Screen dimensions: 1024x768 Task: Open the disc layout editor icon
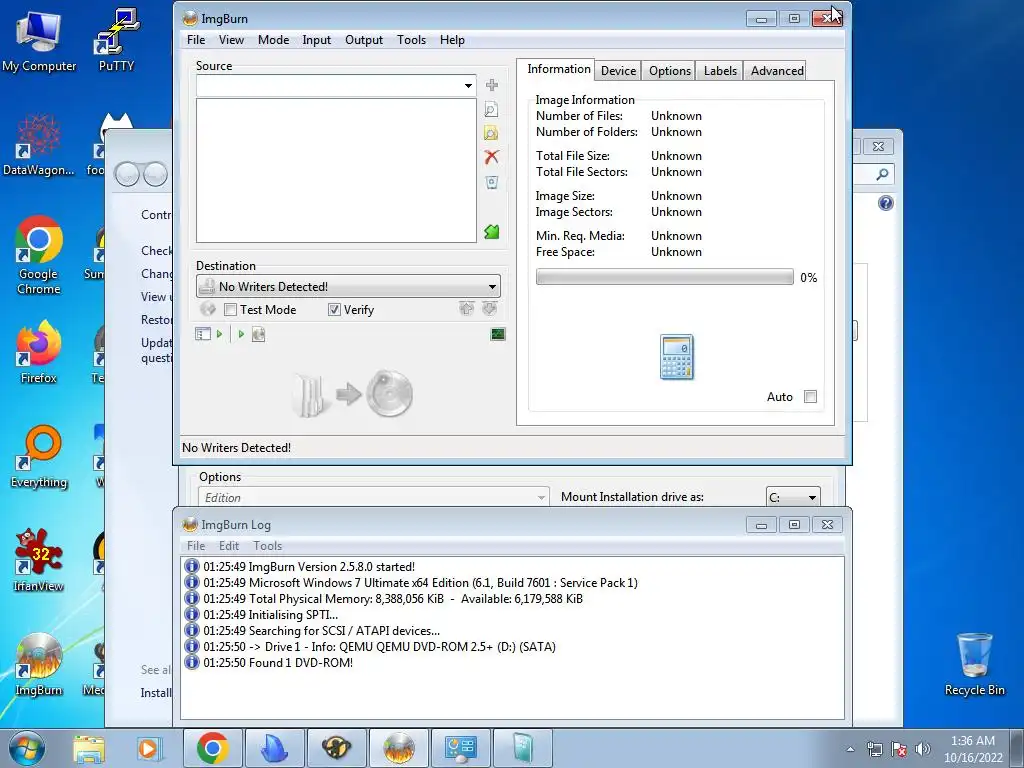click(202, 334)
